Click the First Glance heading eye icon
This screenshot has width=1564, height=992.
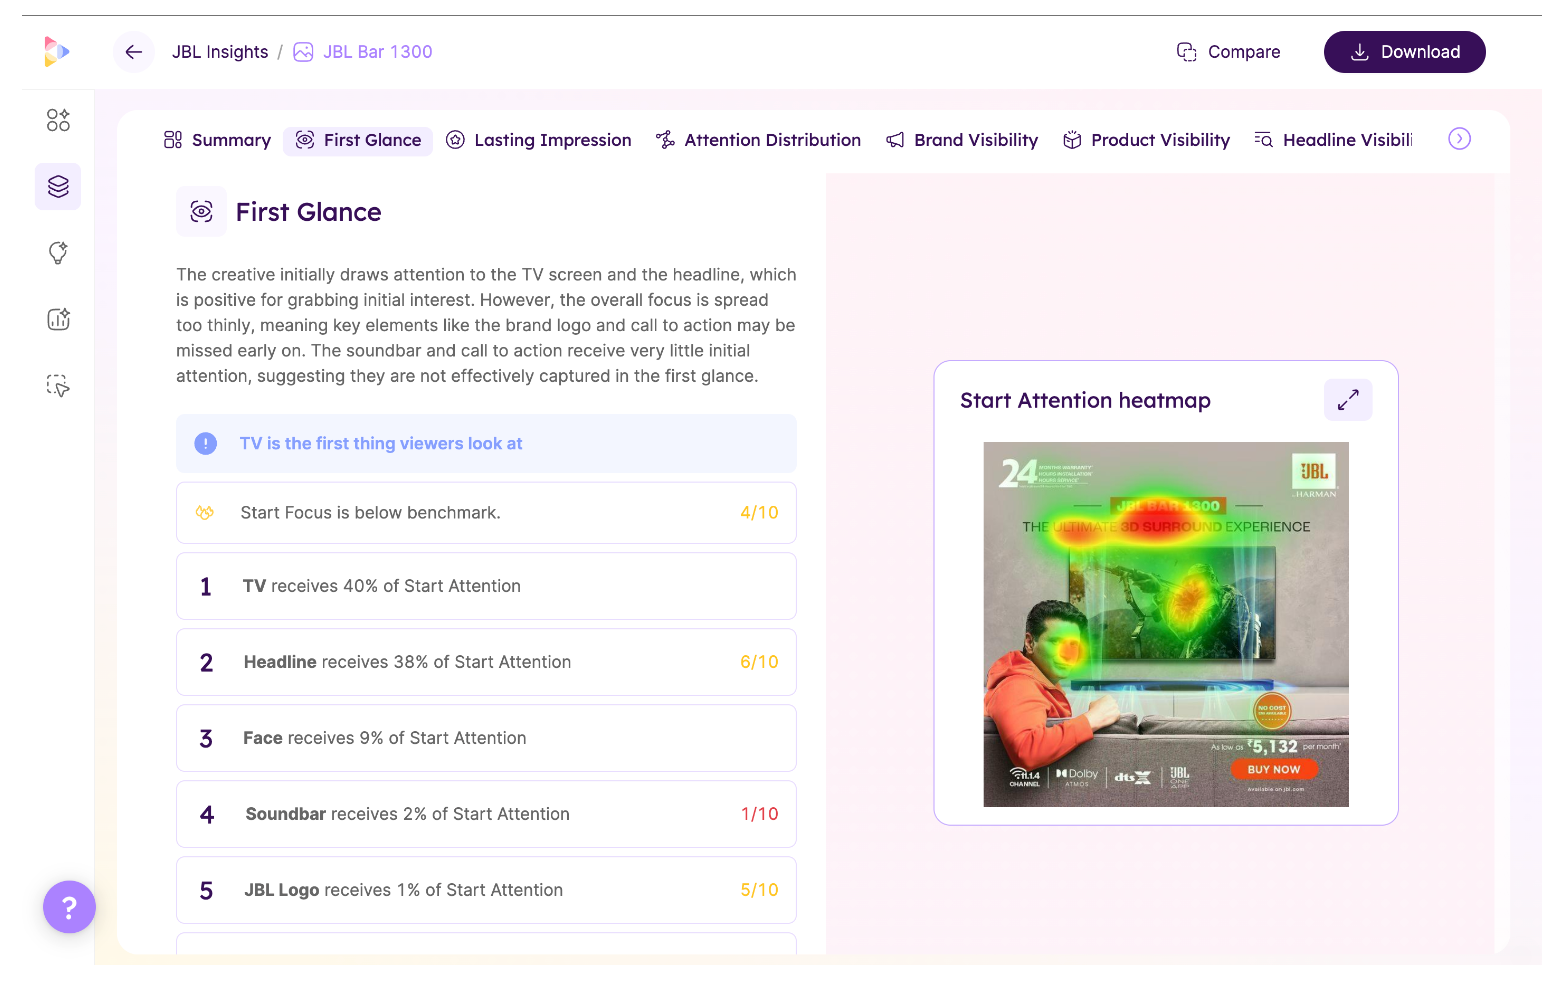click(201, 212)
